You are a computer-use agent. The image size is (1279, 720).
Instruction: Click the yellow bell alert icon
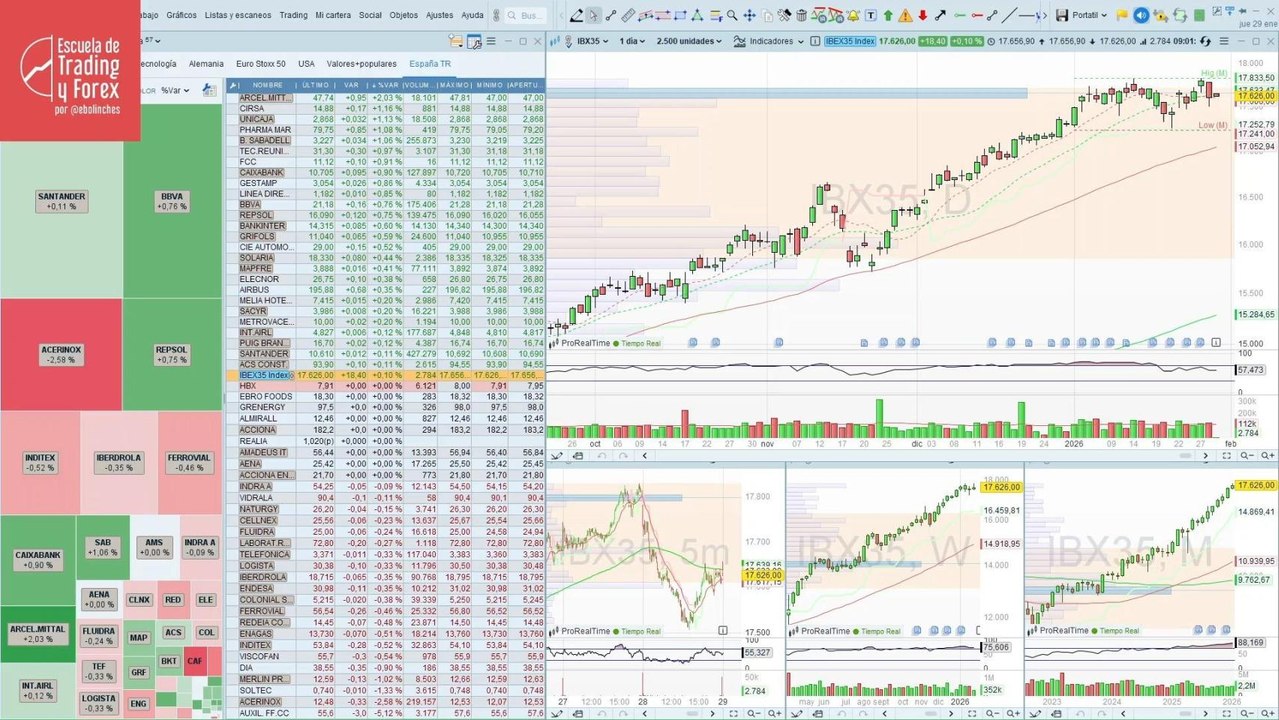point(853,15)
